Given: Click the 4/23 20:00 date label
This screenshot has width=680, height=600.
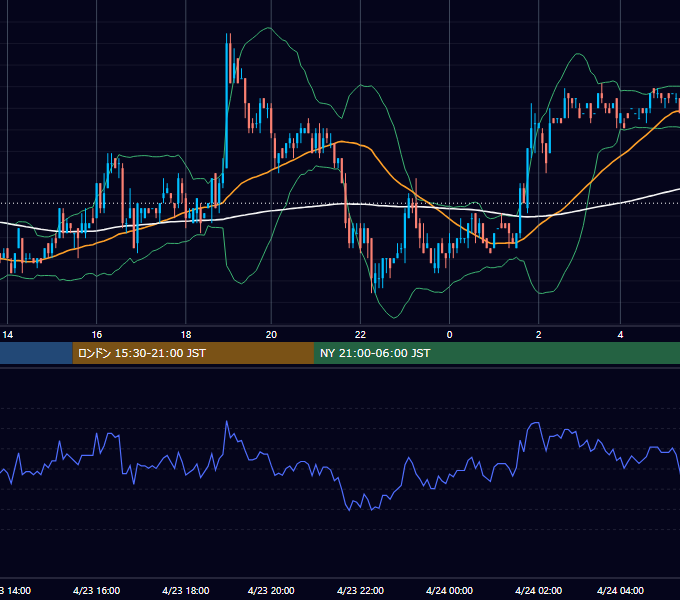Looking at the screenshot, I should [x=271, y=590].
